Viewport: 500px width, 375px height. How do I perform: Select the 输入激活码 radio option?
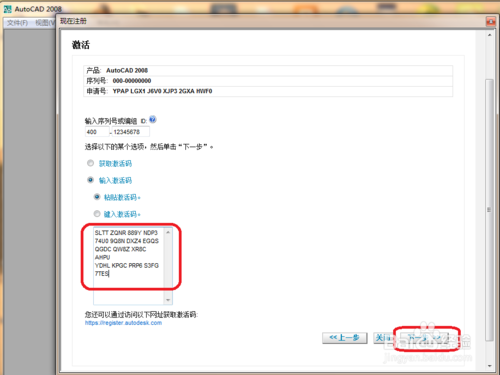pos(90,180)
